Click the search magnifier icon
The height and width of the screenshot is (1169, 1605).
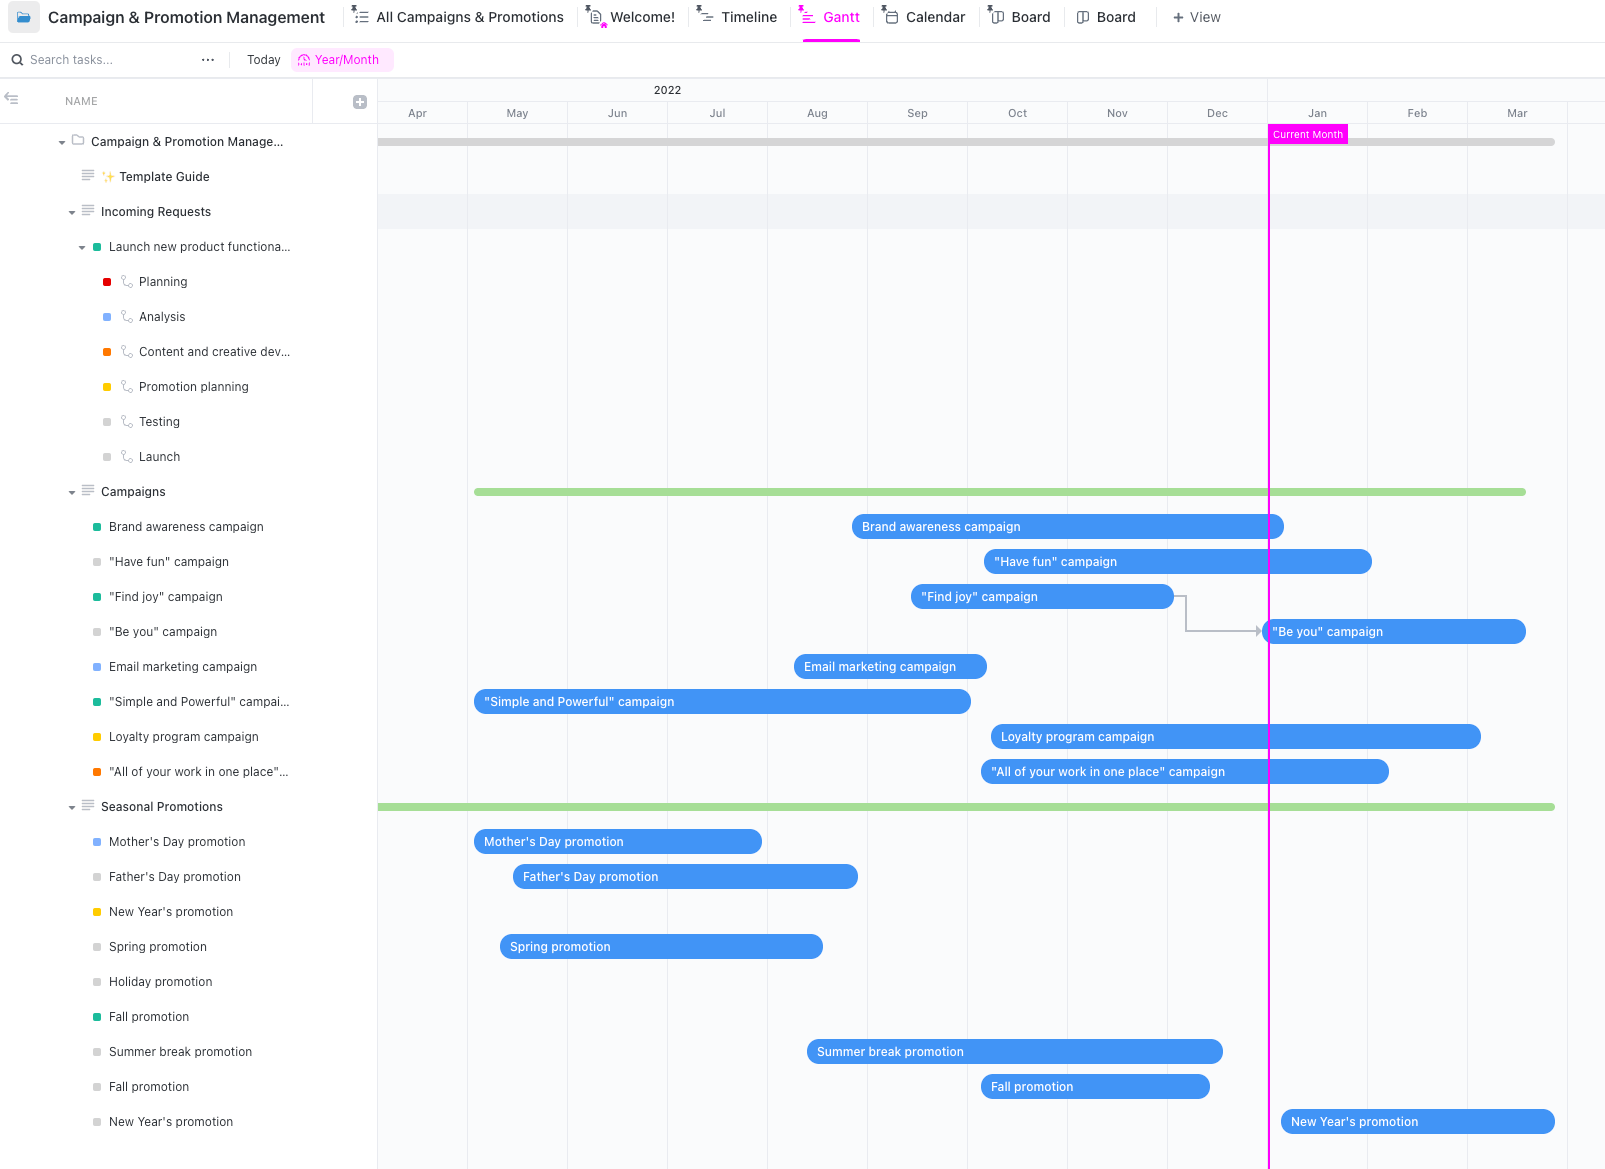pyautogui.click(x=17, y=60)
